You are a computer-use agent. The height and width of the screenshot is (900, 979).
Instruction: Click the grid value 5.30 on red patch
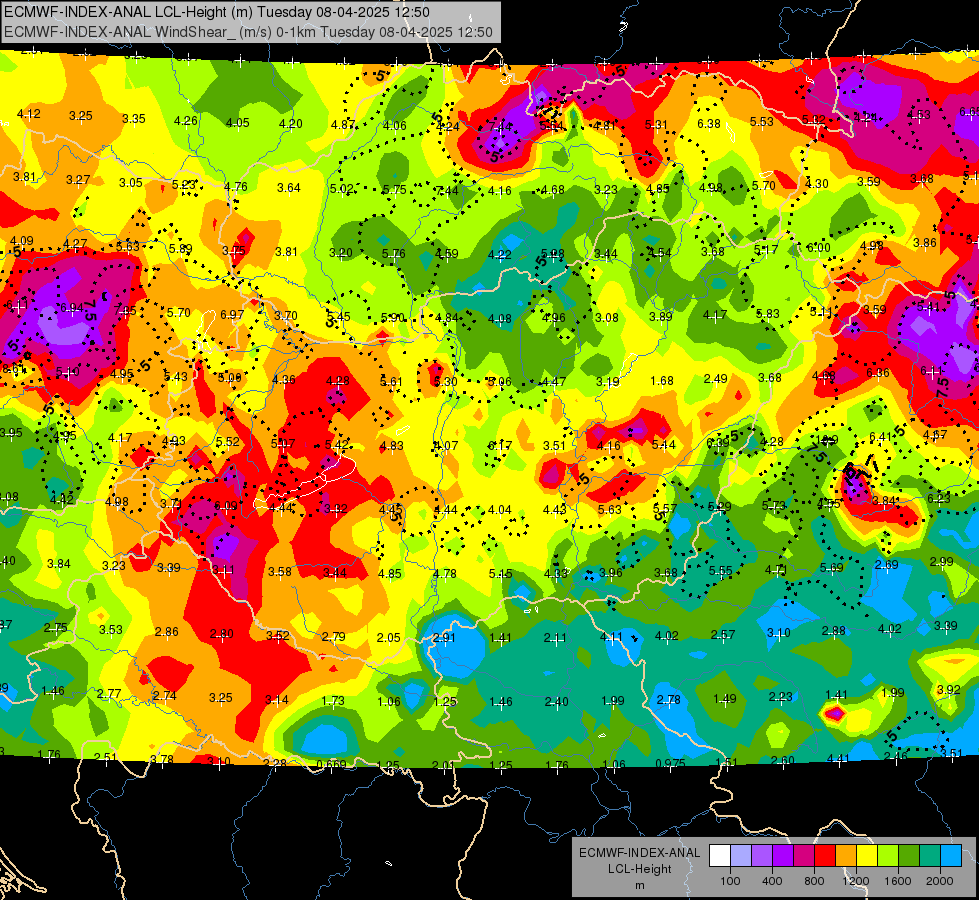pos(445,382)
